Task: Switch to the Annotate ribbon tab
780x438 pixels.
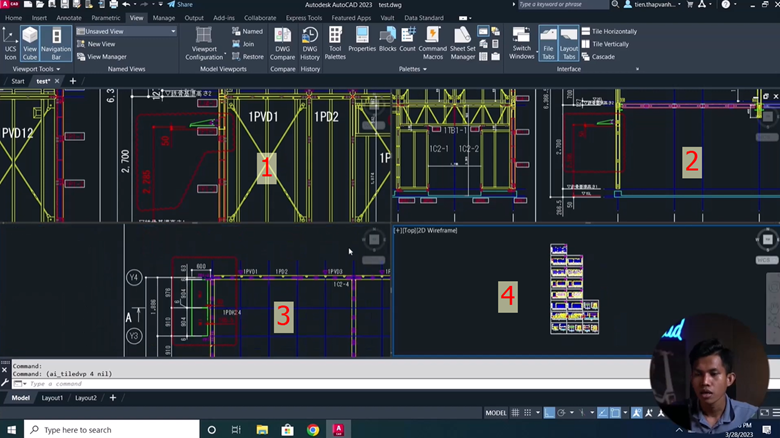Action: [69, 17]
